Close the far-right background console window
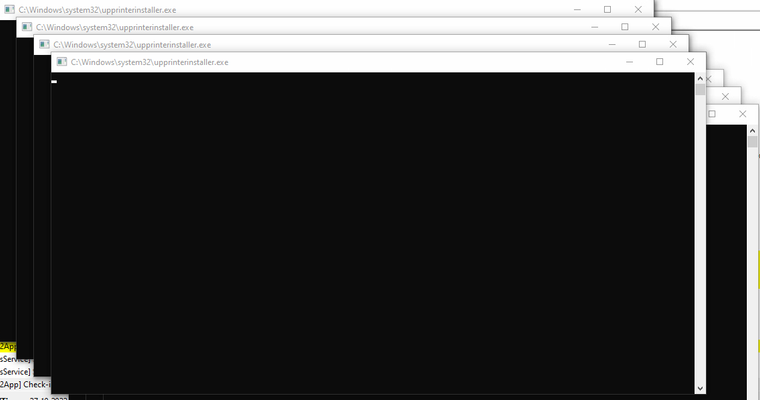Screen dimensions: 760x400 point(743,114)
